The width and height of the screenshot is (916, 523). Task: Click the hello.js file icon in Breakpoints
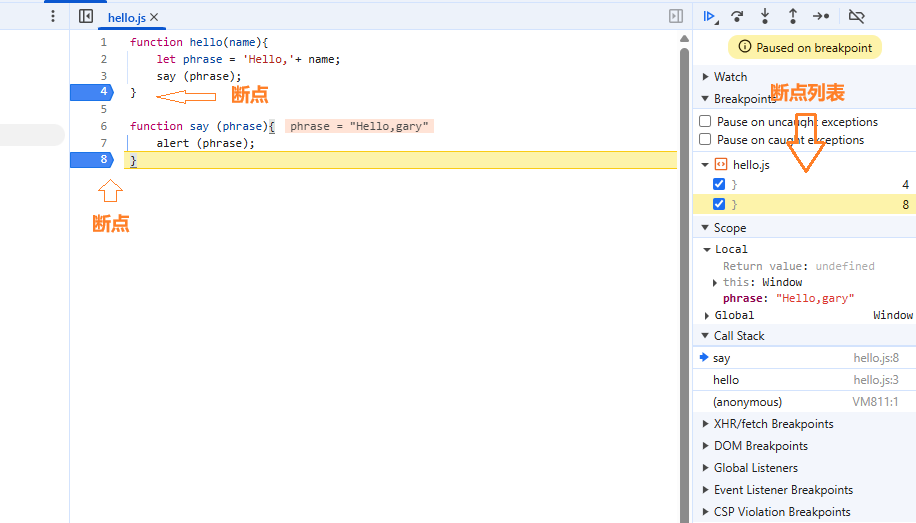(721, 165)
